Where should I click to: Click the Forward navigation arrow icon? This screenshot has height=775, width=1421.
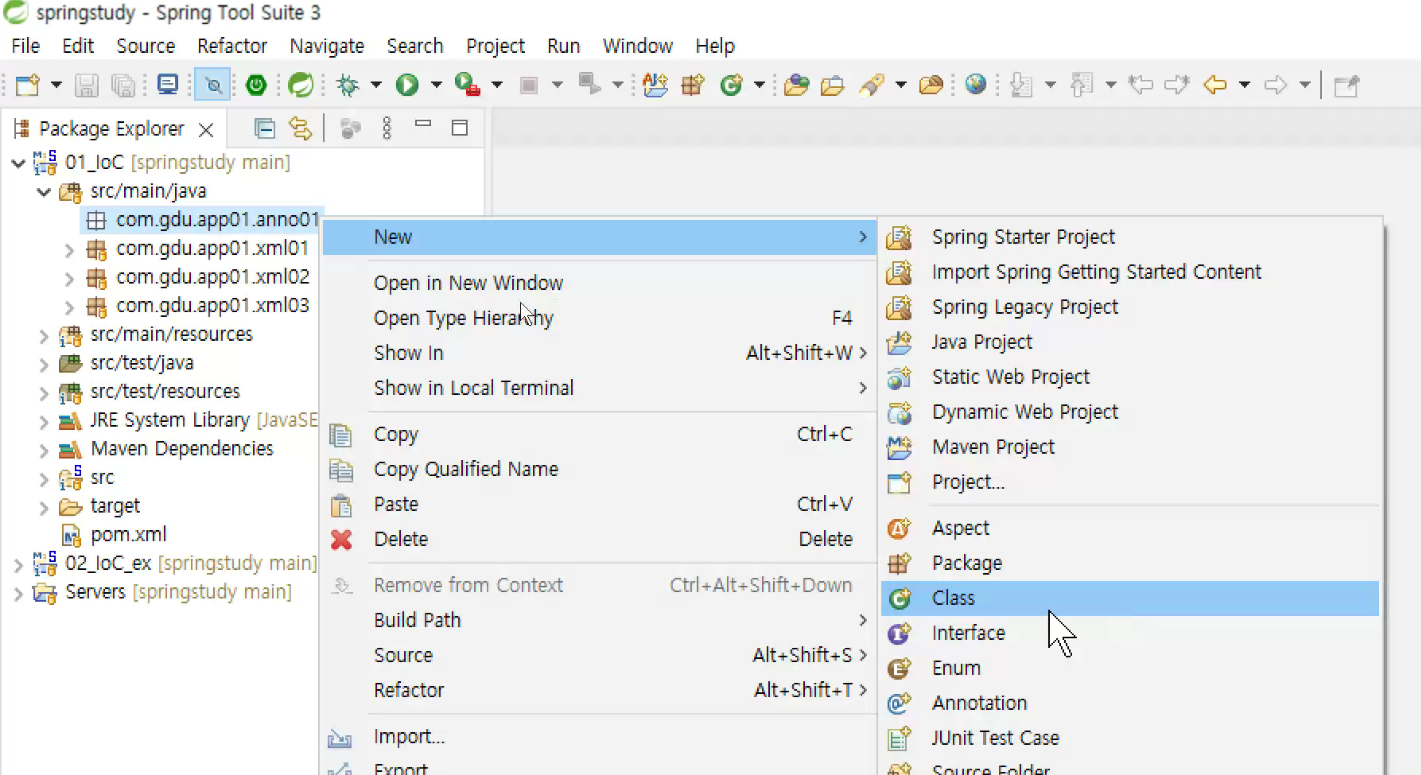click(1275, 85)
